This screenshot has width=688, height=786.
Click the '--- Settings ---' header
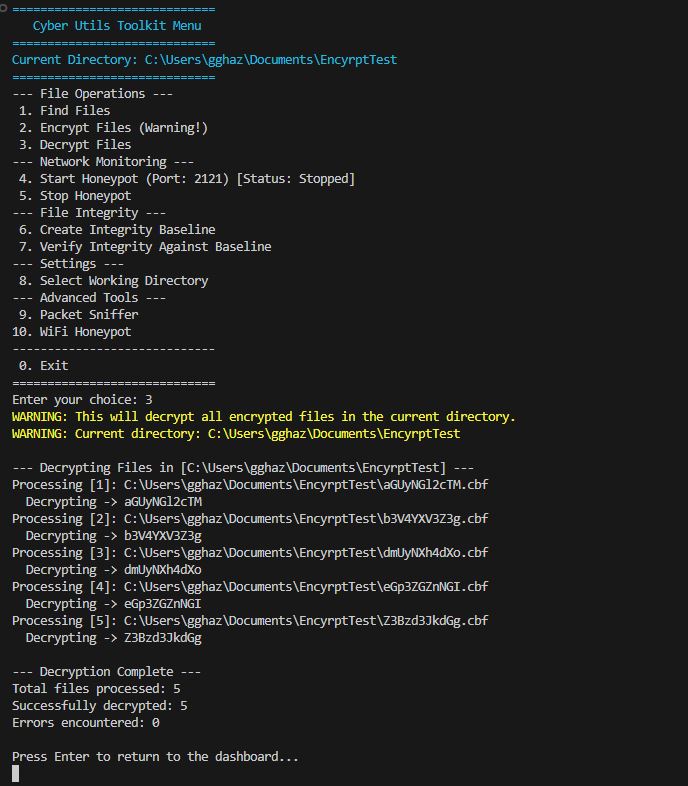pos(68,264)
